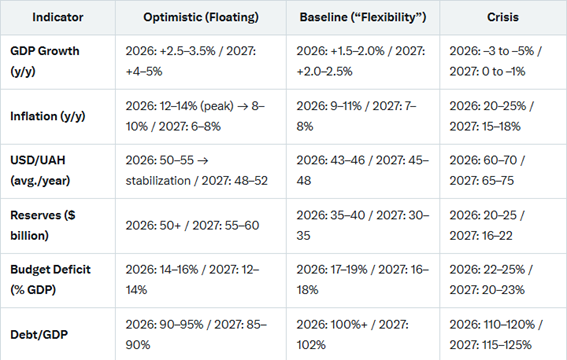
Task: Select the Crisis column header
Action: point(503,17)
